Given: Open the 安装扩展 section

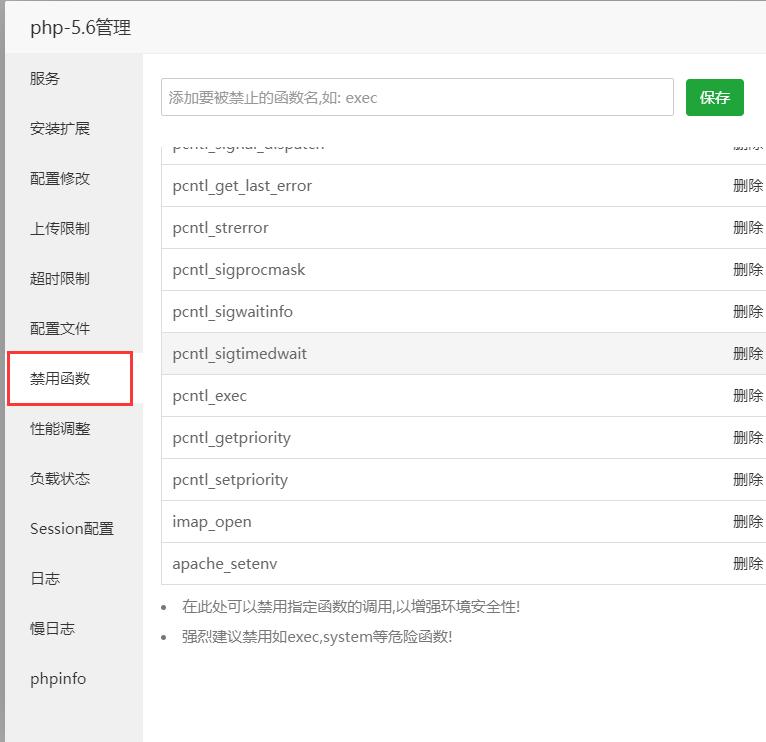Looking at the screenshot, I should (60, 128).
